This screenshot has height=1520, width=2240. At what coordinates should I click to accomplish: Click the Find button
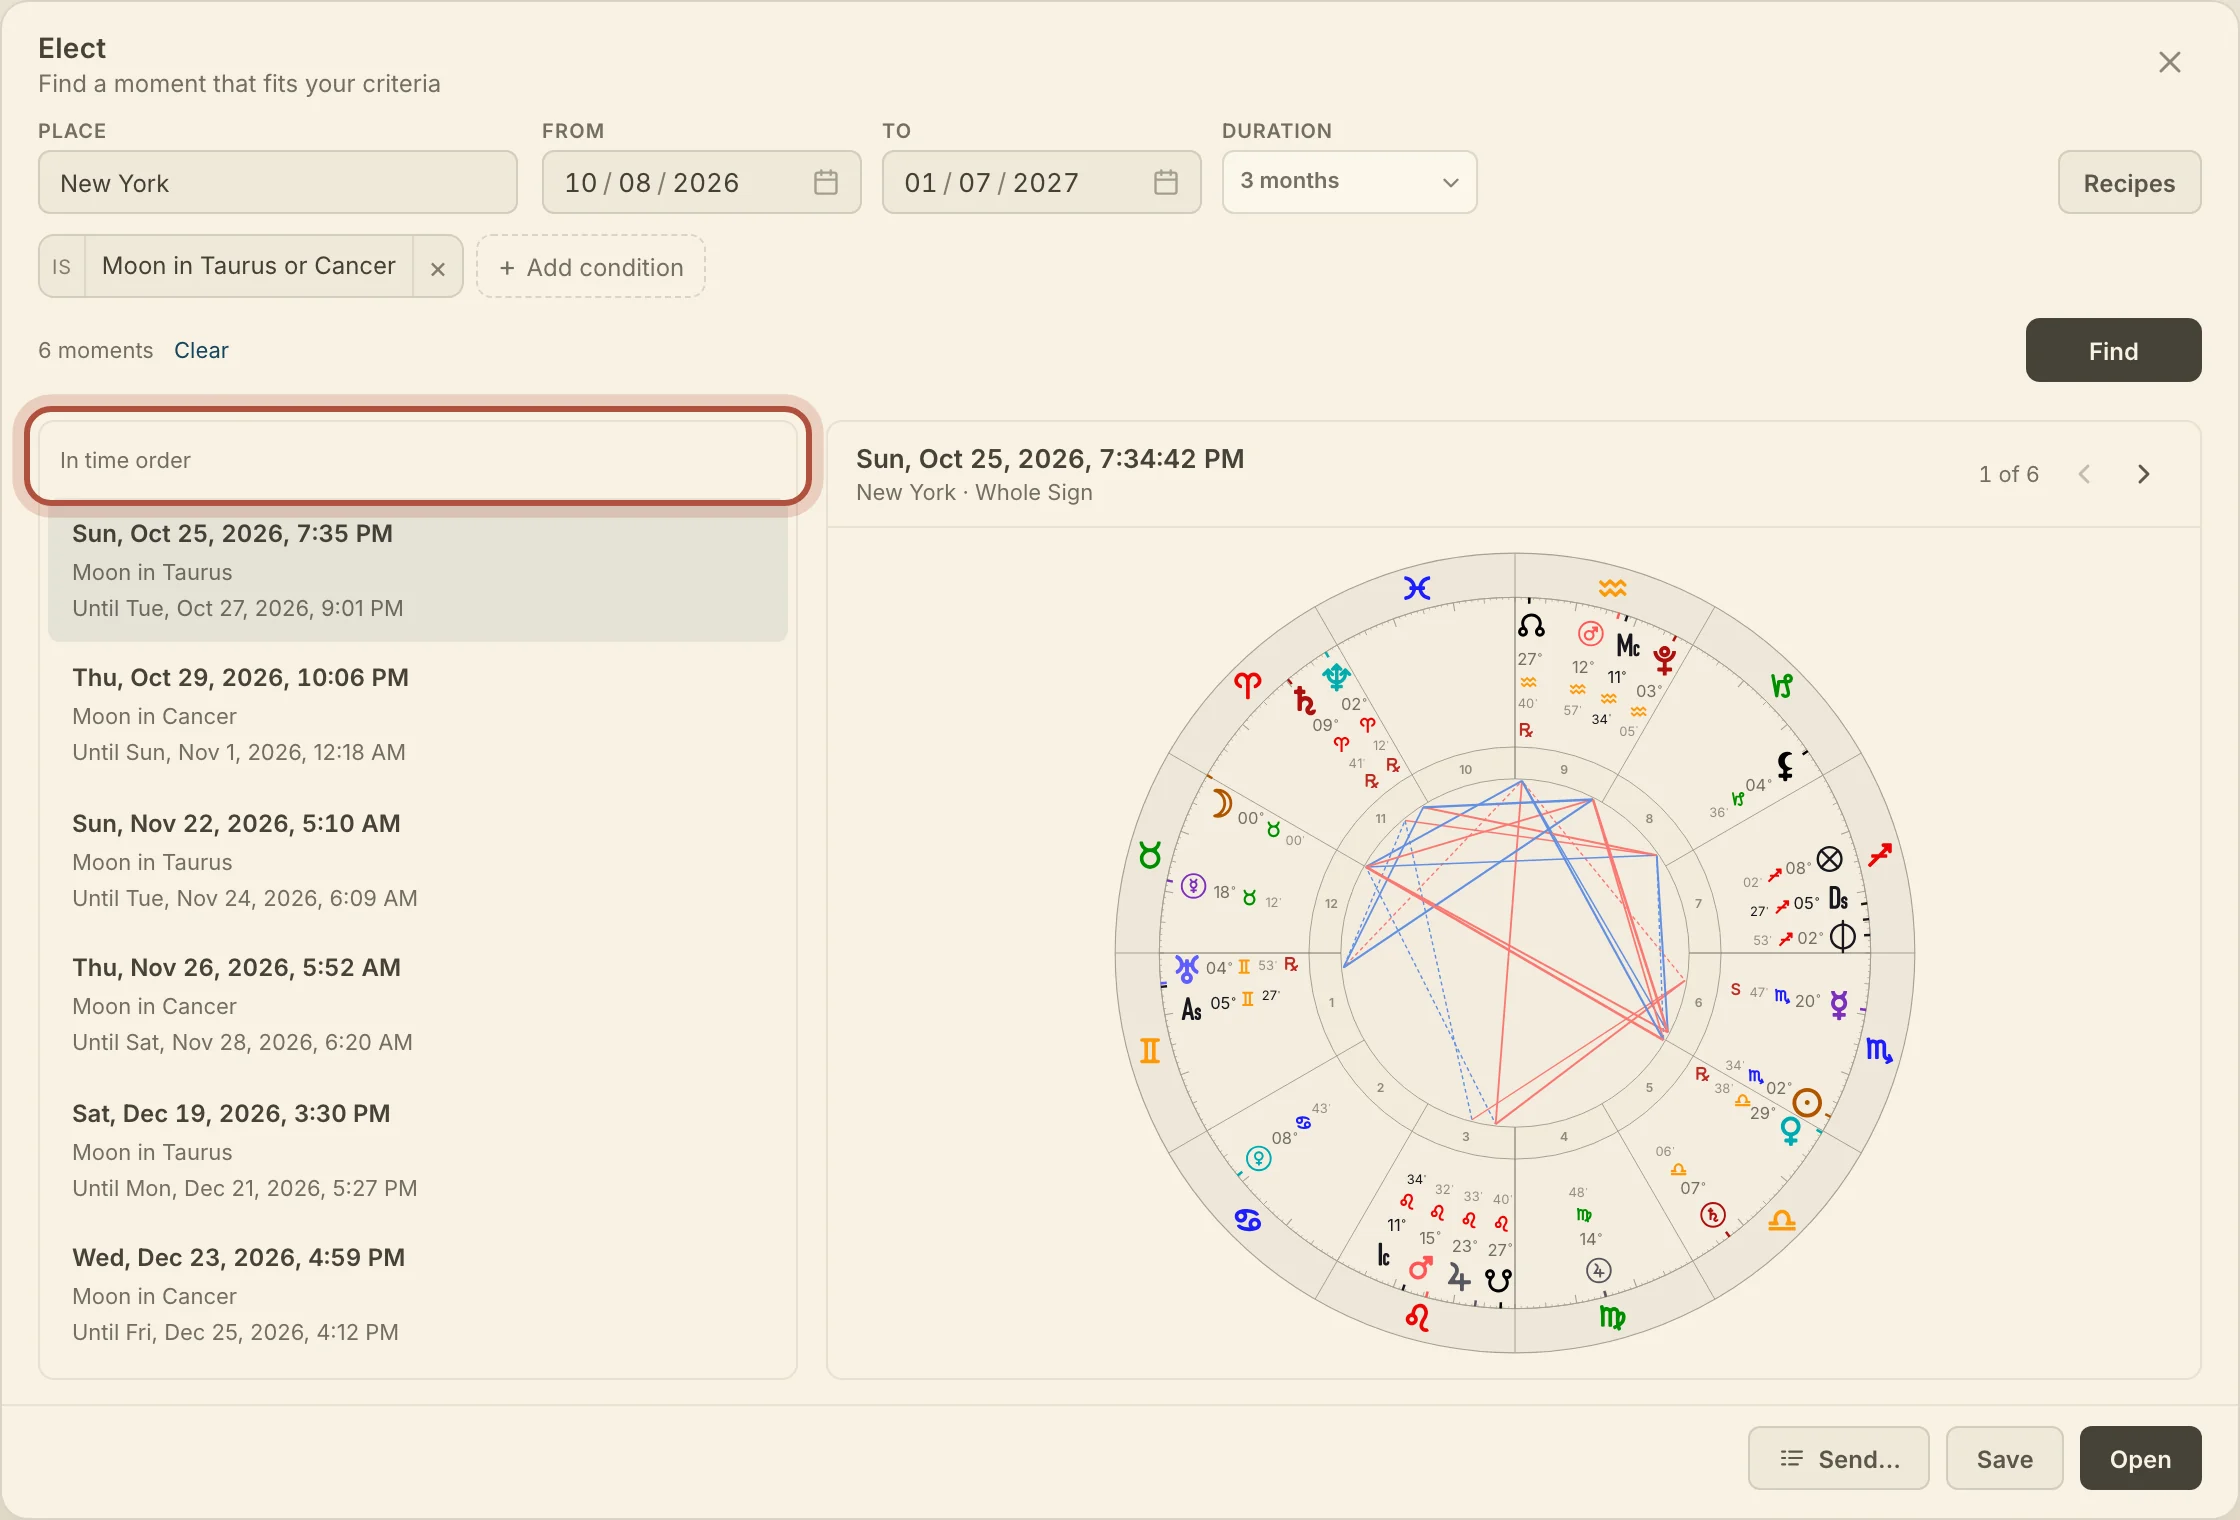tap(2113, 350)
